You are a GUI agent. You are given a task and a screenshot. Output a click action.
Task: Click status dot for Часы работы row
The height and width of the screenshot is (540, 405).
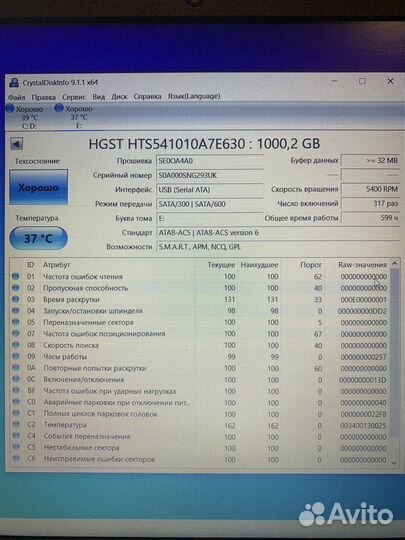click(15, 356)
